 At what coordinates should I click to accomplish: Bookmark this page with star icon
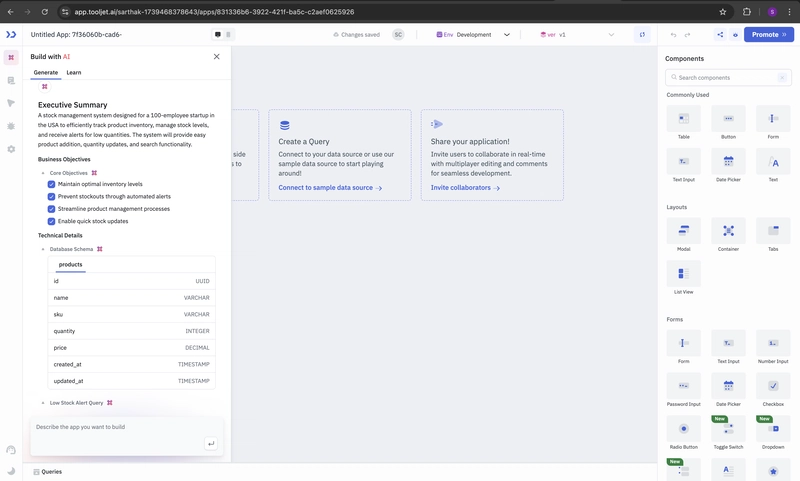coord(722,12)
